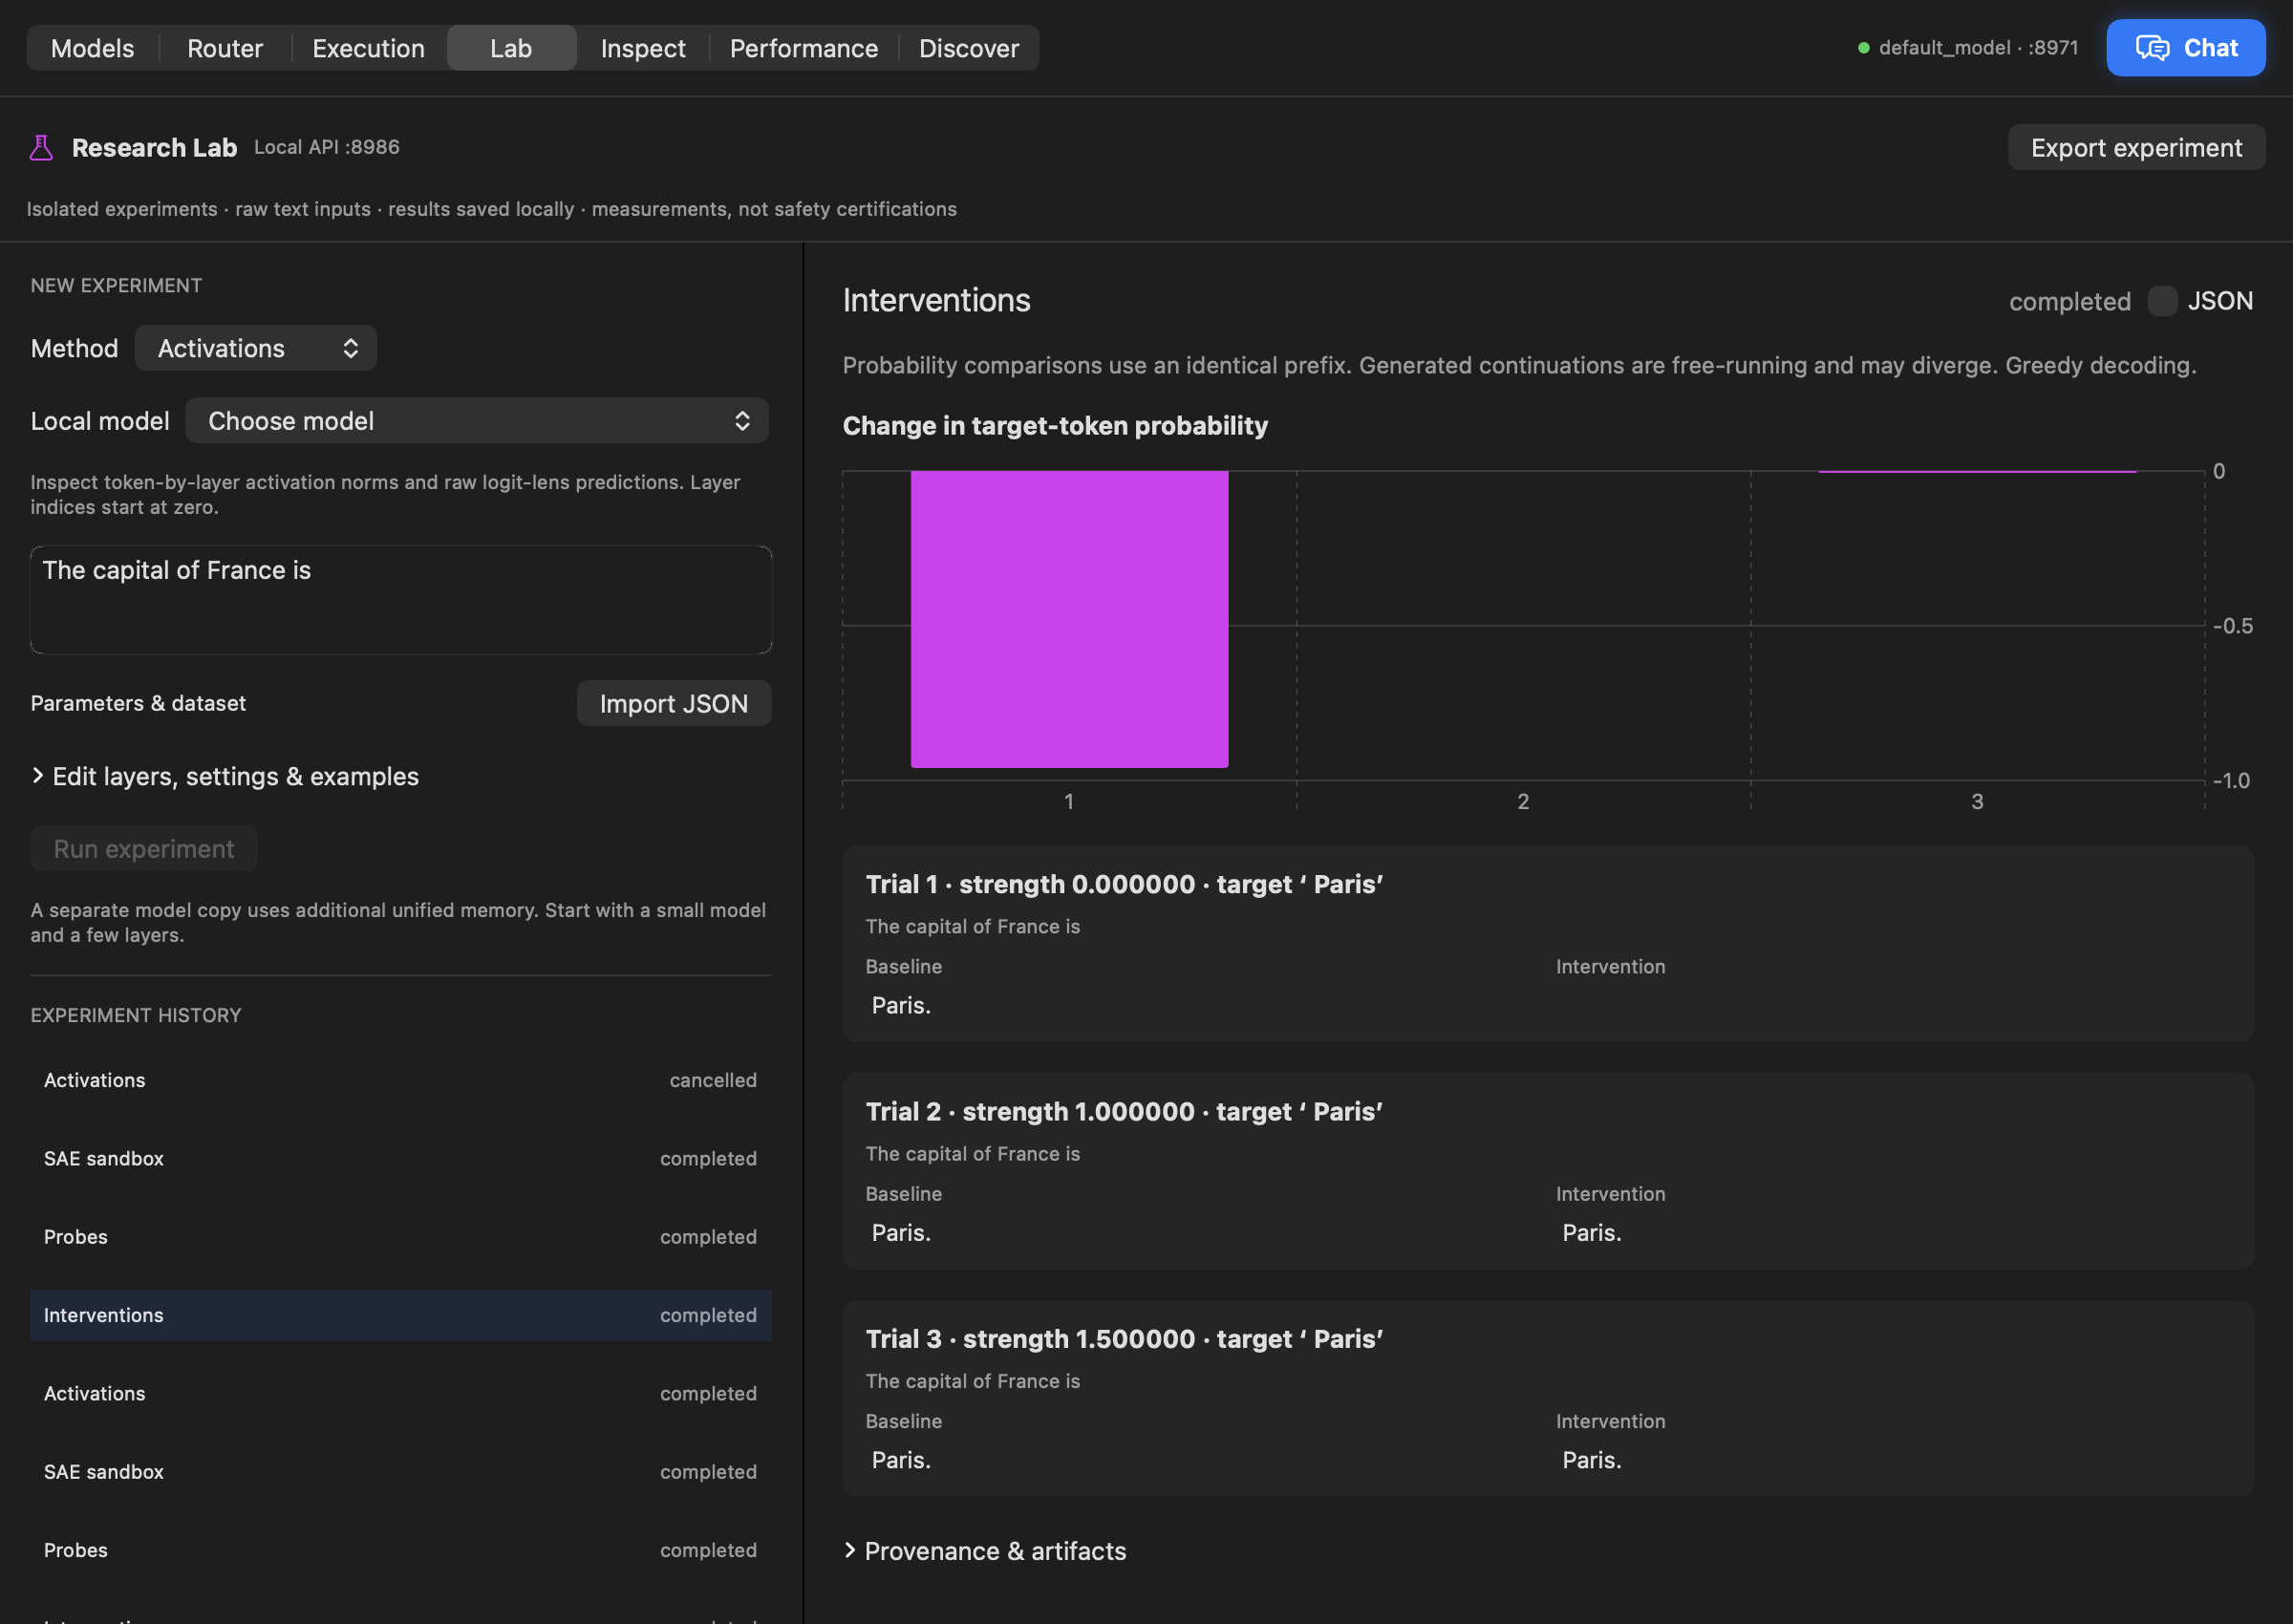
Task: Click the magenta bar for trial 1
Action: click(1069, 619)
